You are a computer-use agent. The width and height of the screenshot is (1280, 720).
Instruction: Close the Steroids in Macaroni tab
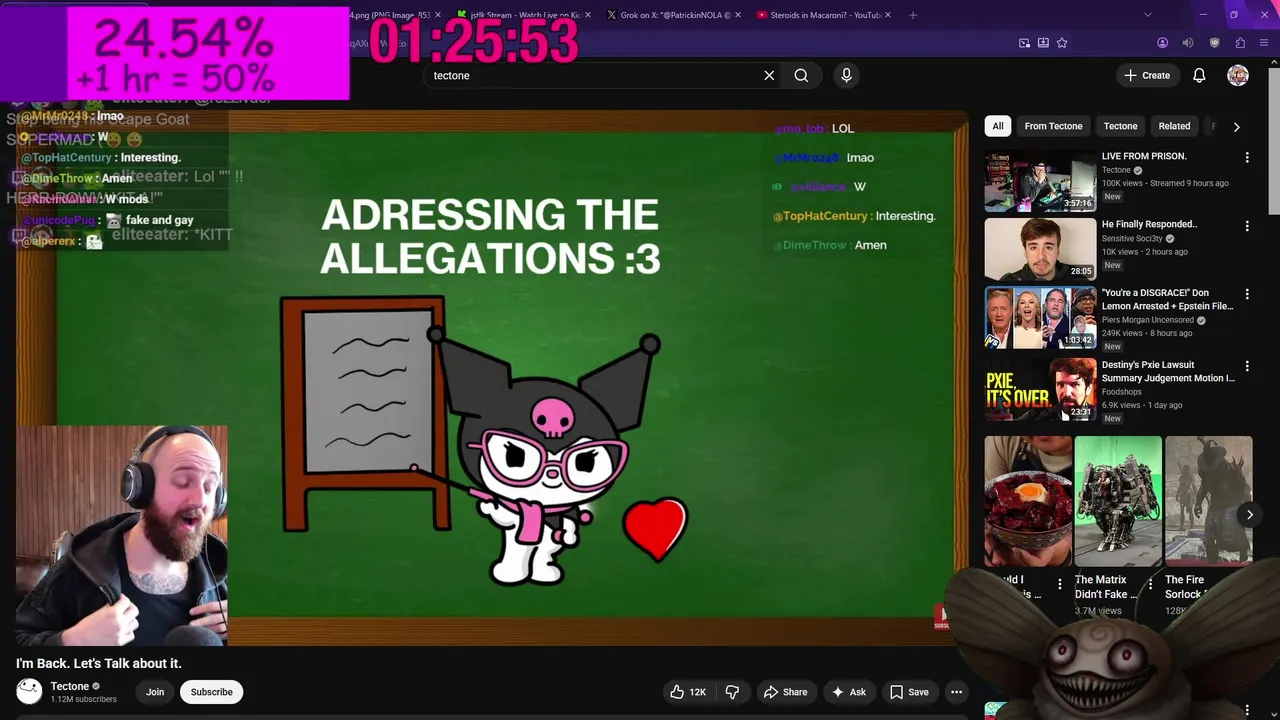tap(888, 15)
